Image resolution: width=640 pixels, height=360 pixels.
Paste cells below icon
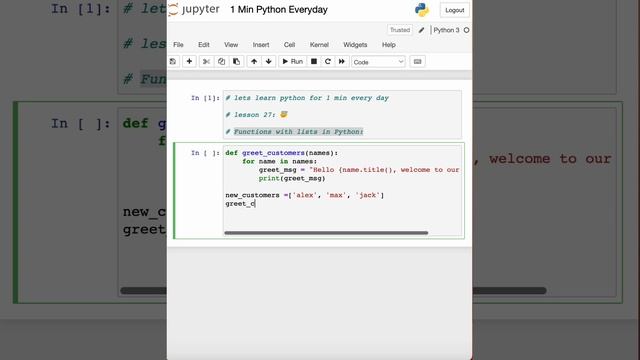[236, 62]
